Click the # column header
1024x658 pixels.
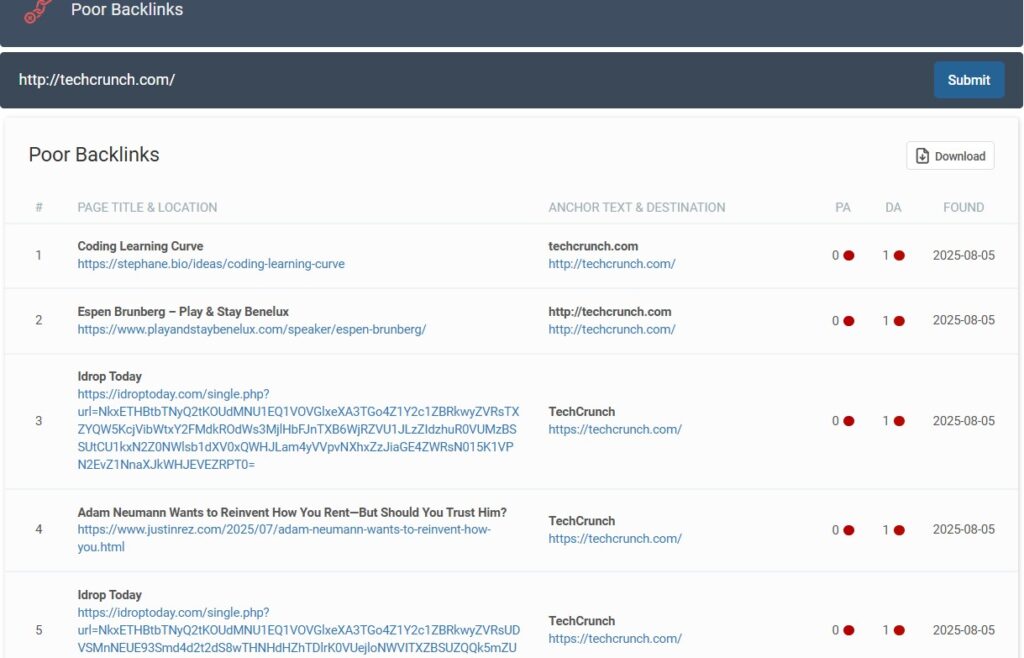click(x=39, y=208)
